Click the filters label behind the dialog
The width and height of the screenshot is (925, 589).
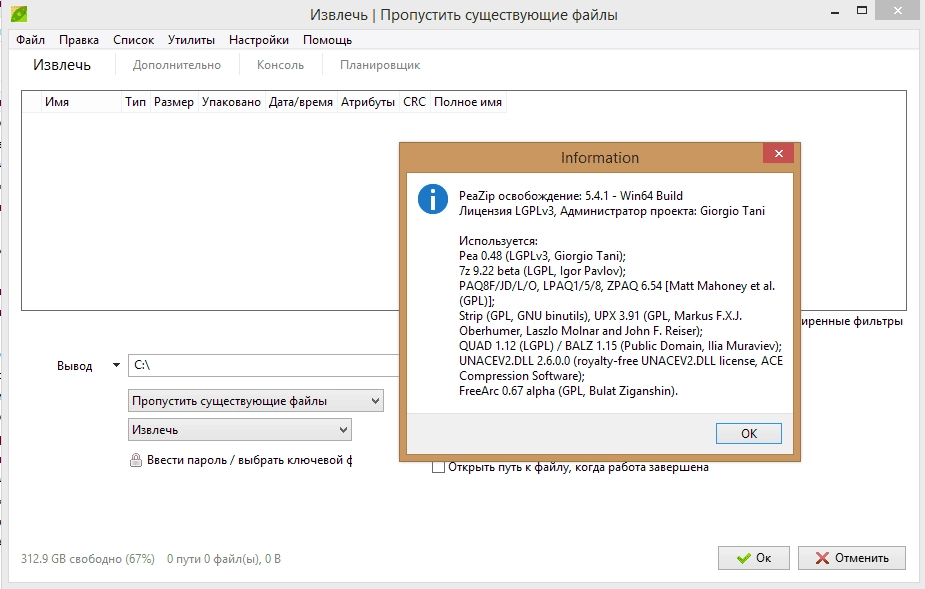click(x=852, y=321)
